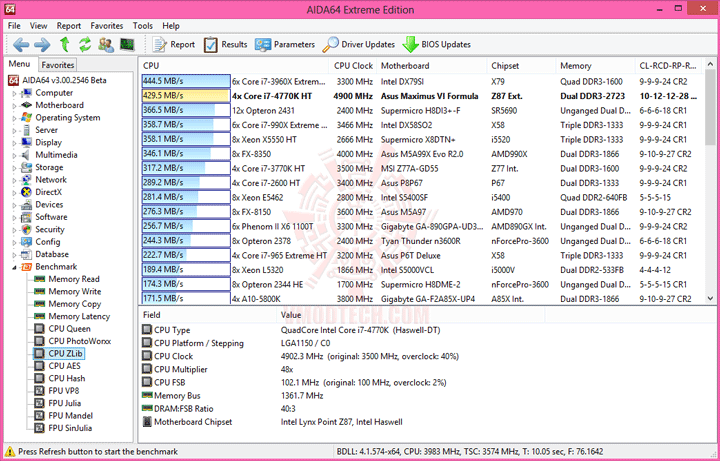Click the Back arrow toolbar icon
This screenshot has height=461, width=720.
(21, 45)
